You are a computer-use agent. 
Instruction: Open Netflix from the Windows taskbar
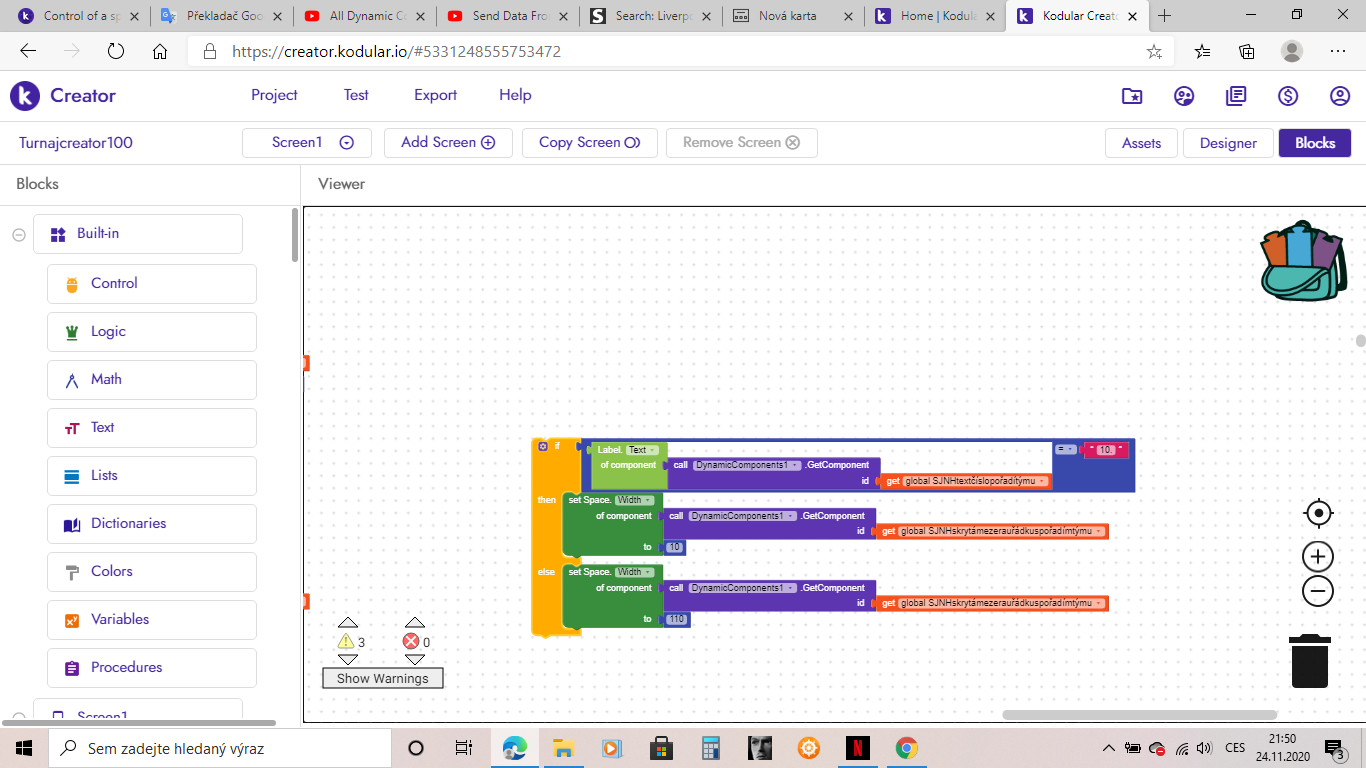pyautogui.click(x=857, y=748)
